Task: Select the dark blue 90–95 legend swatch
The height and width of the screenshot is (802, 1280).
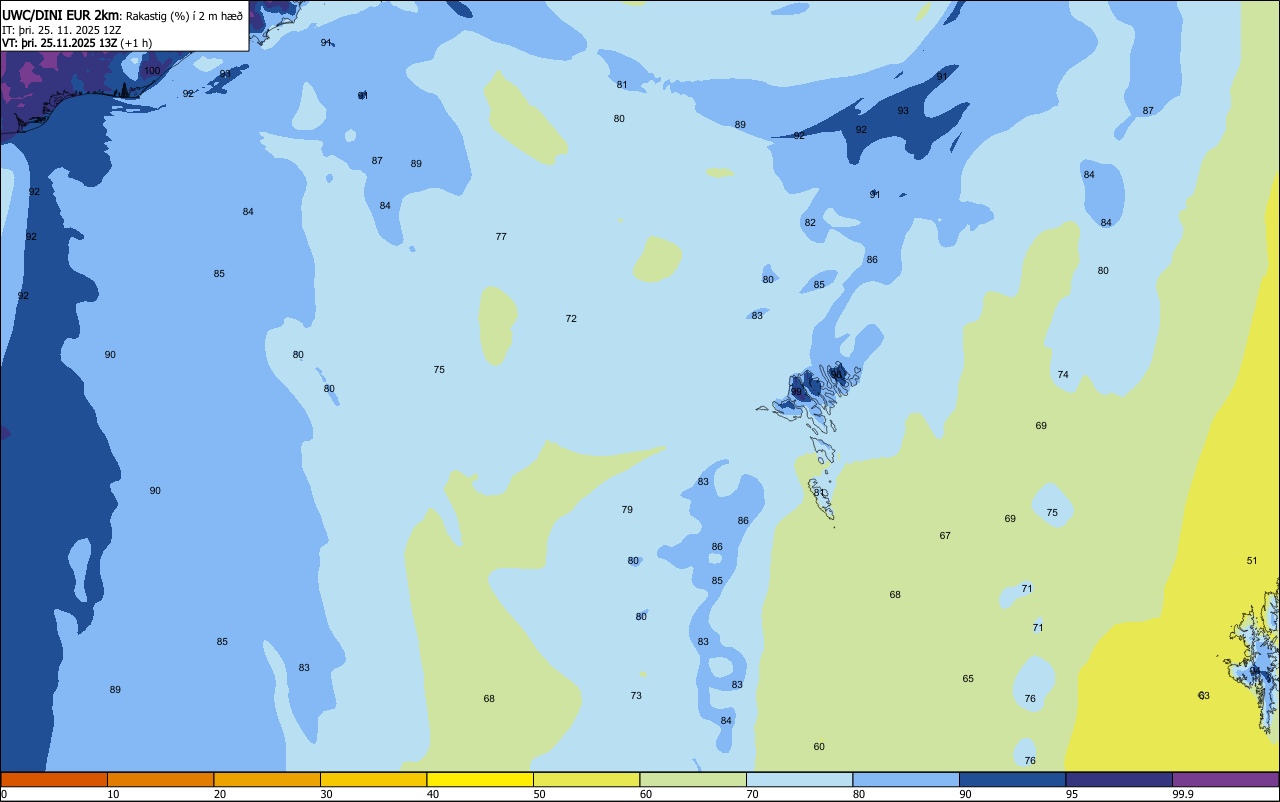Action: click(1012, 779)
